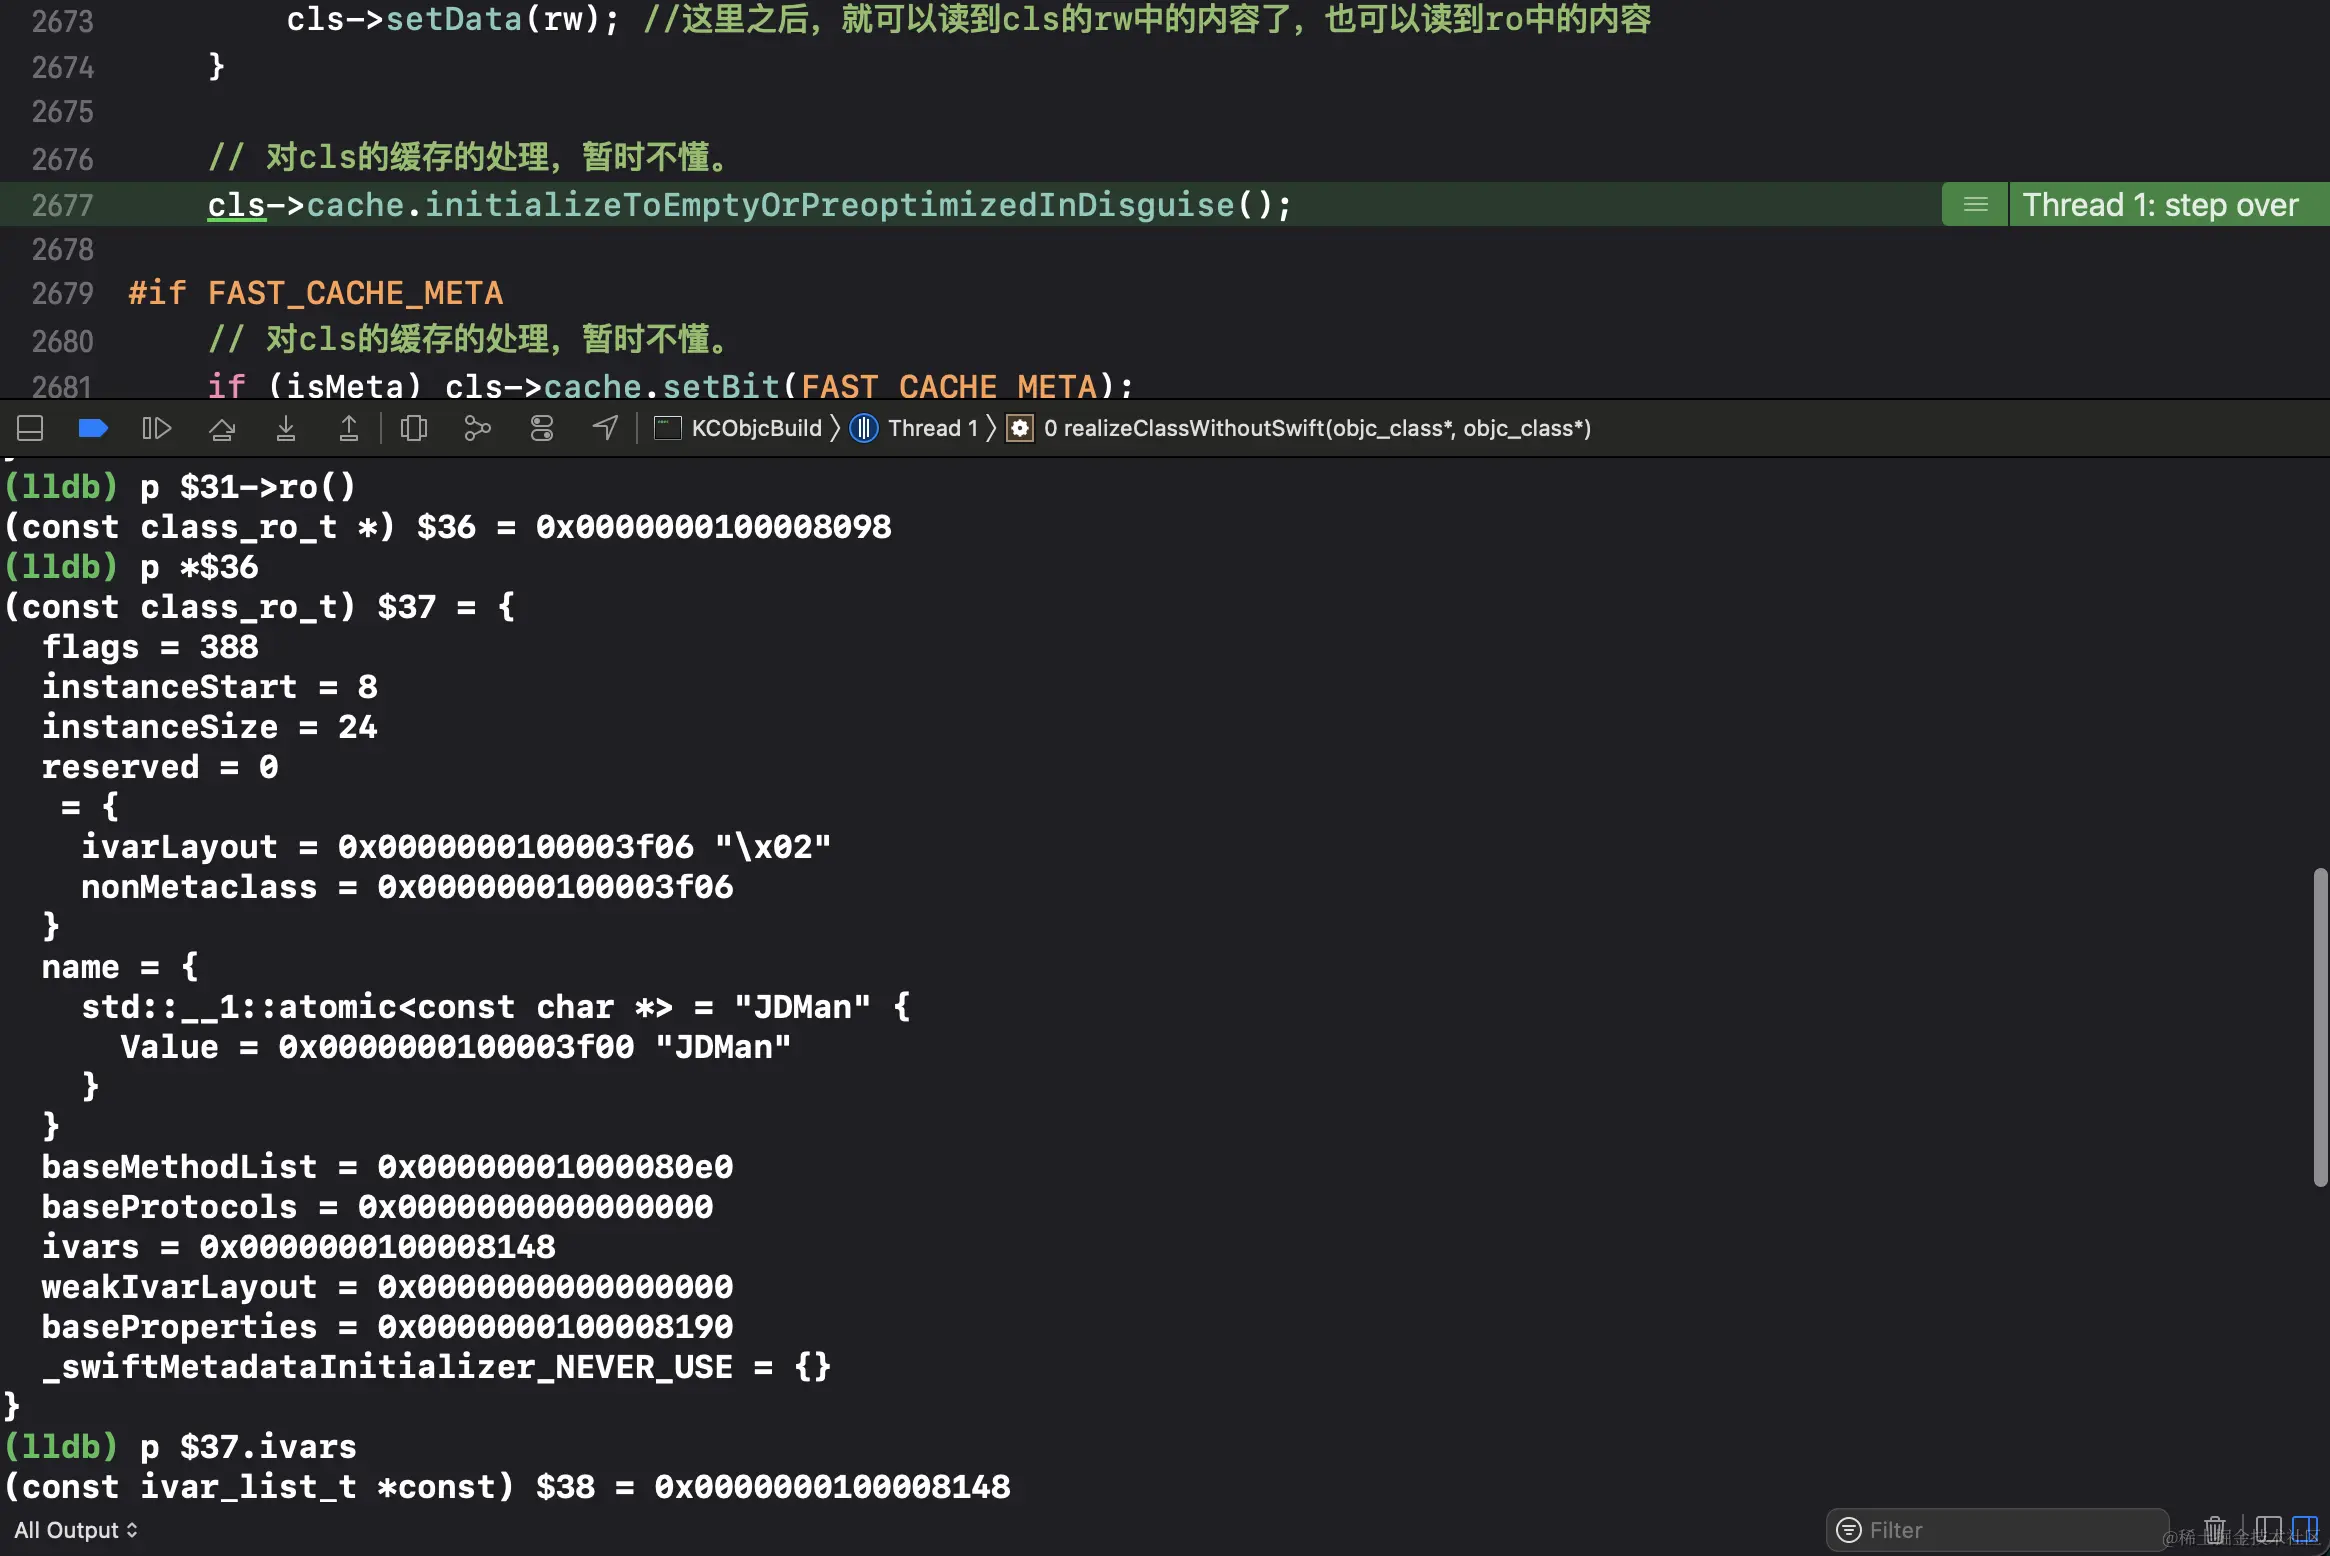Screen dimensions: 2330x1556
Task: Click the weakIvarLayout output line
Action: pyautogui.click(x=387, y=1287)
